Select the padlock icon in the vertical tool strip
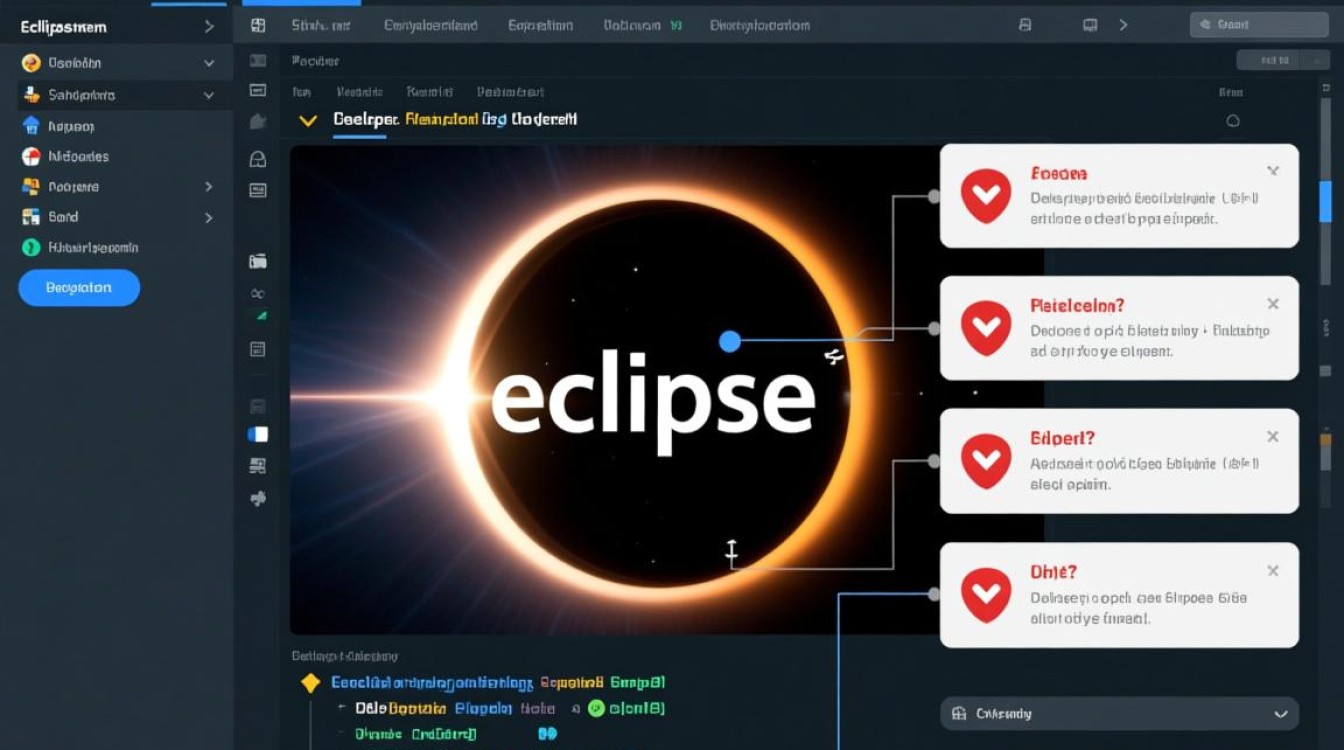This screenshot has height=750, width=1344. 257,158
